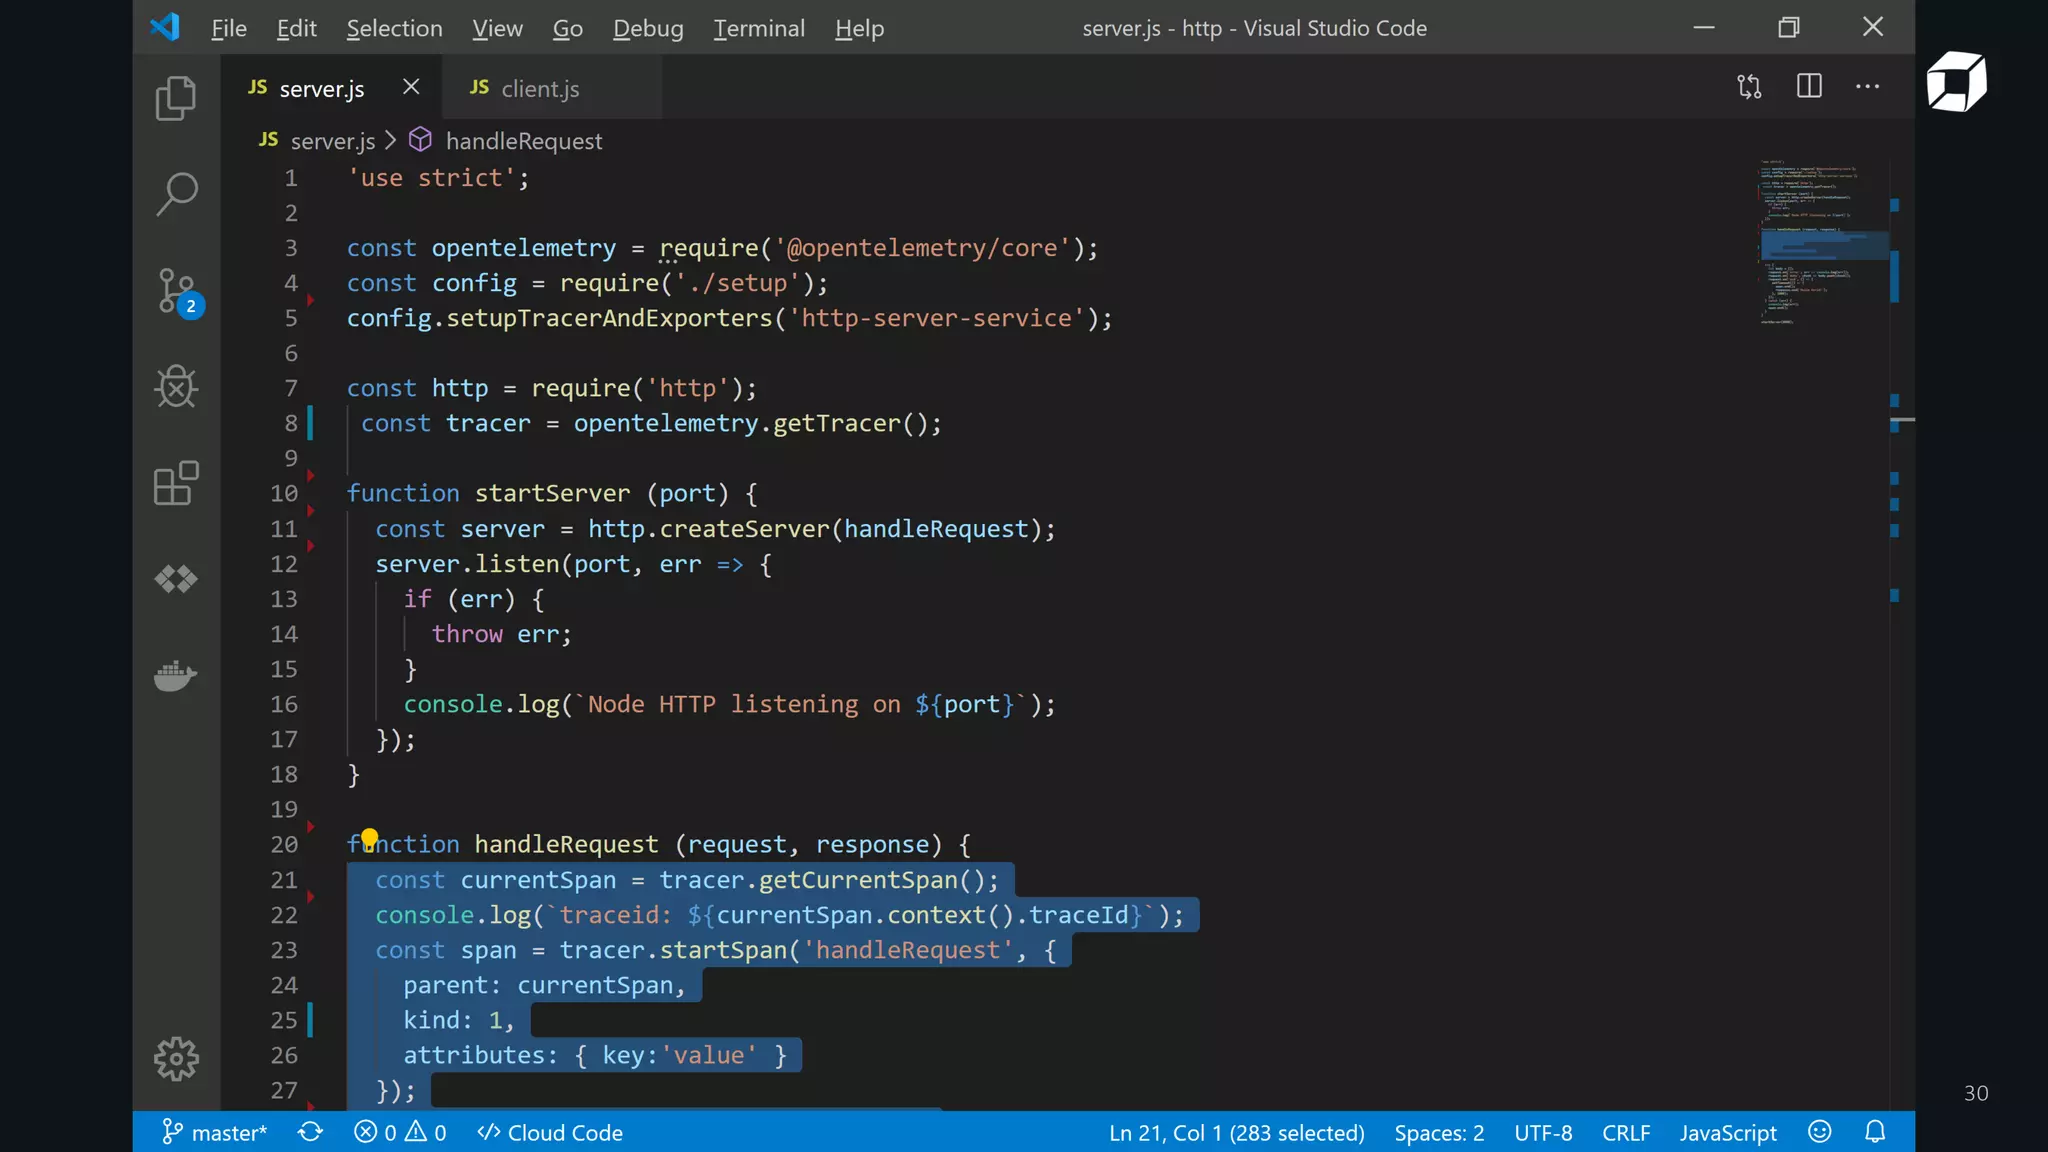Click 'use strict' on line 1

[431, 177]
